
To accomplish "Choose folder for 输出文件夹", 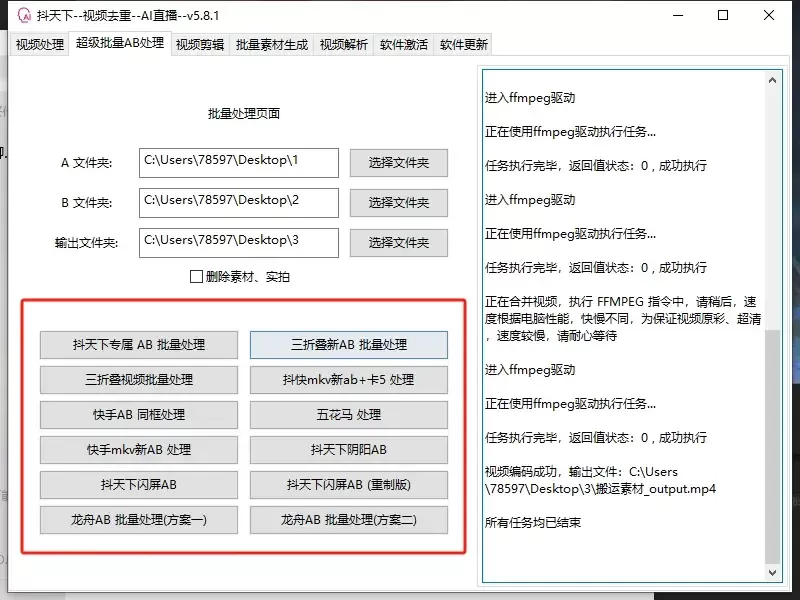I will [398, 242].
